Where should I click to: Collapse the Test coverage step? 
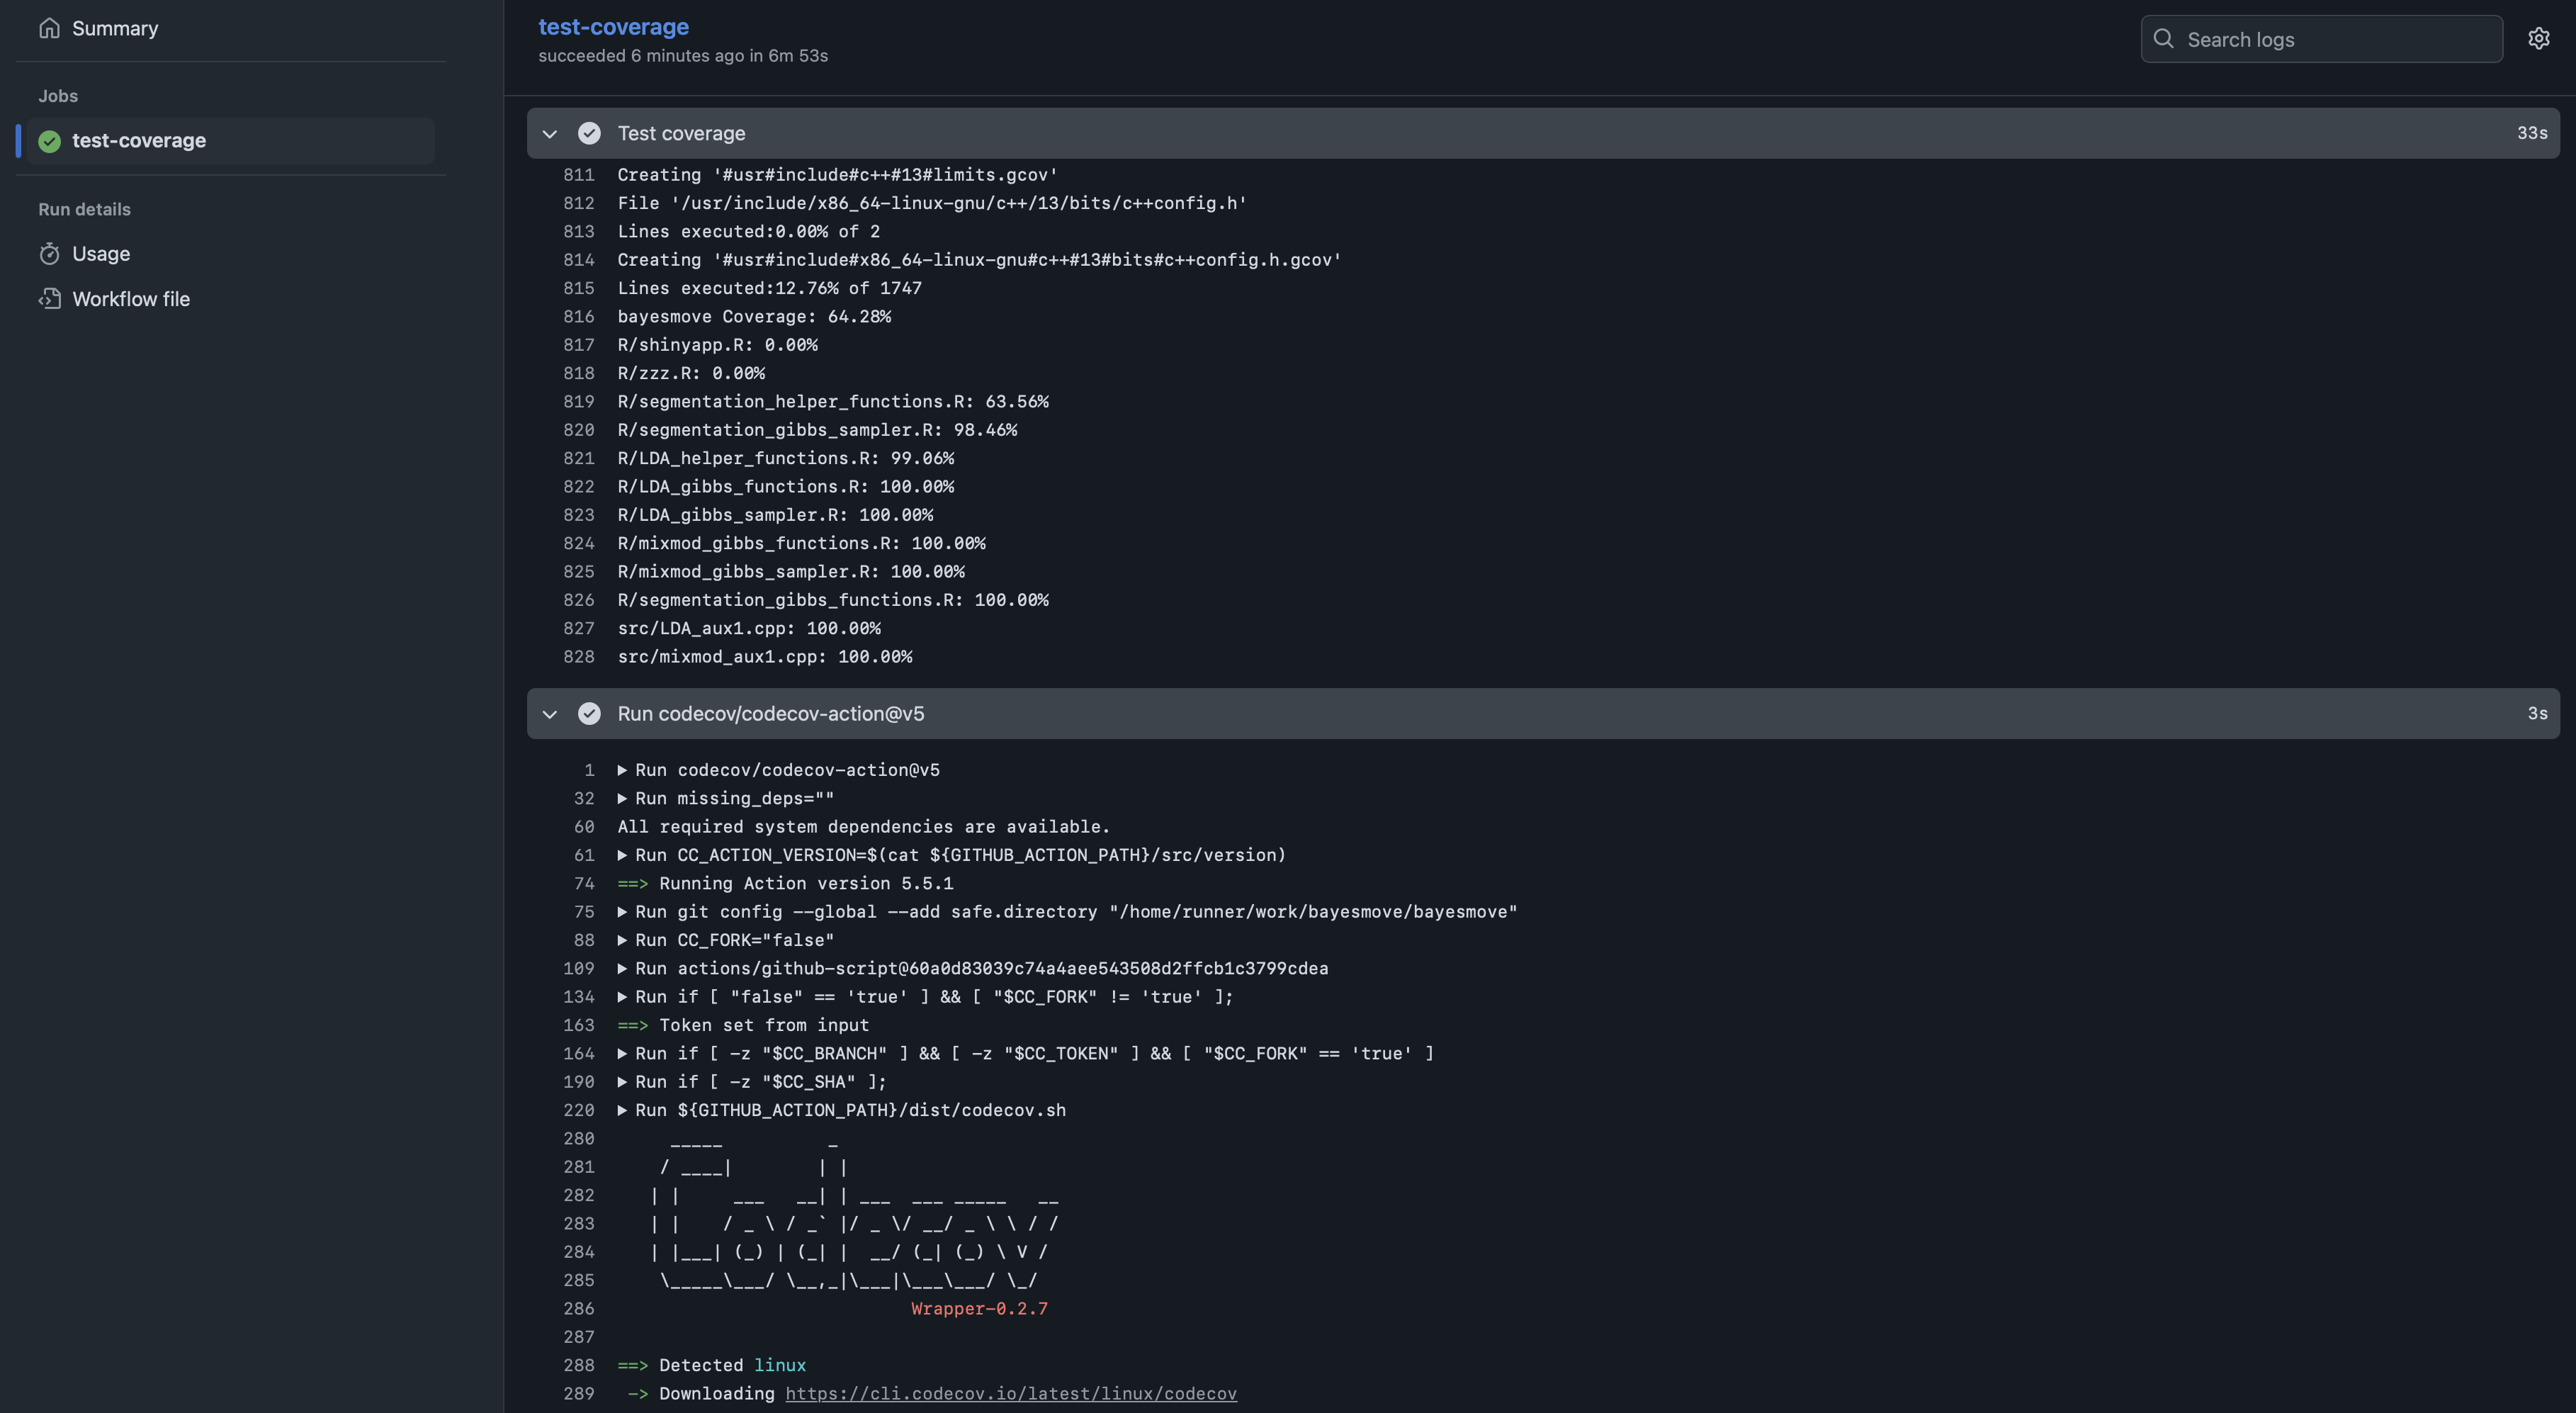549,133
